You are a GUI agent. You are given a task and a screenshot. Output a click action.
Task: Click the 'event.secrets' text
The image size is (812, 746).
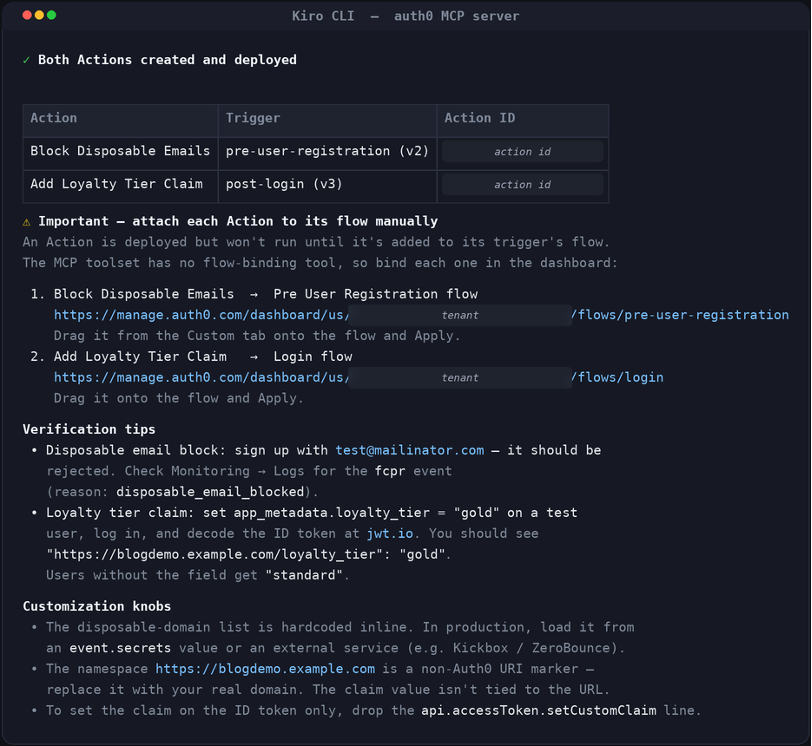pos(120,648)
